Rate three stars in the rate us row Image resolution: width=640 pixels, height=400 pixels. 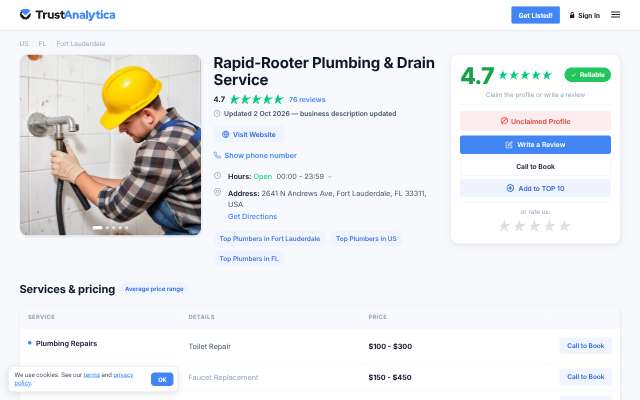point(535,226)
